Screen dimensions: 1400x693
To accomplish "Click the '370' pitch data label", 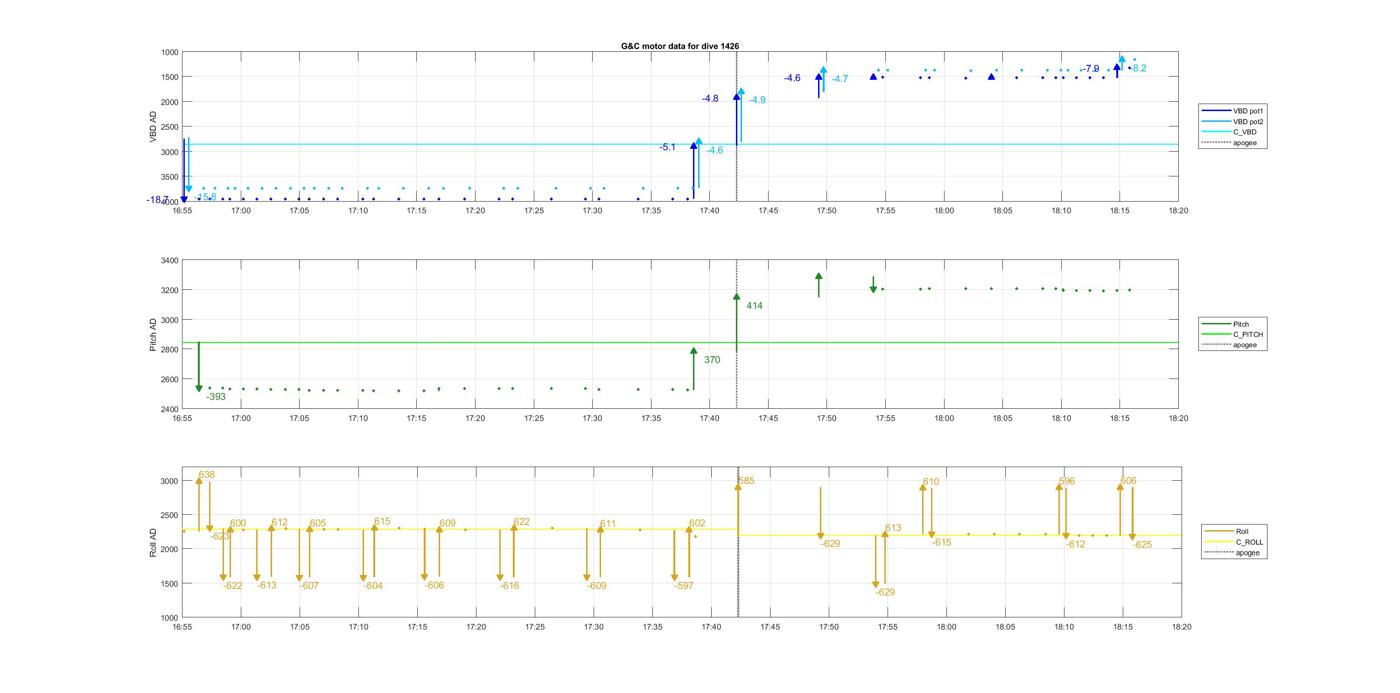I will coord(712,360).
